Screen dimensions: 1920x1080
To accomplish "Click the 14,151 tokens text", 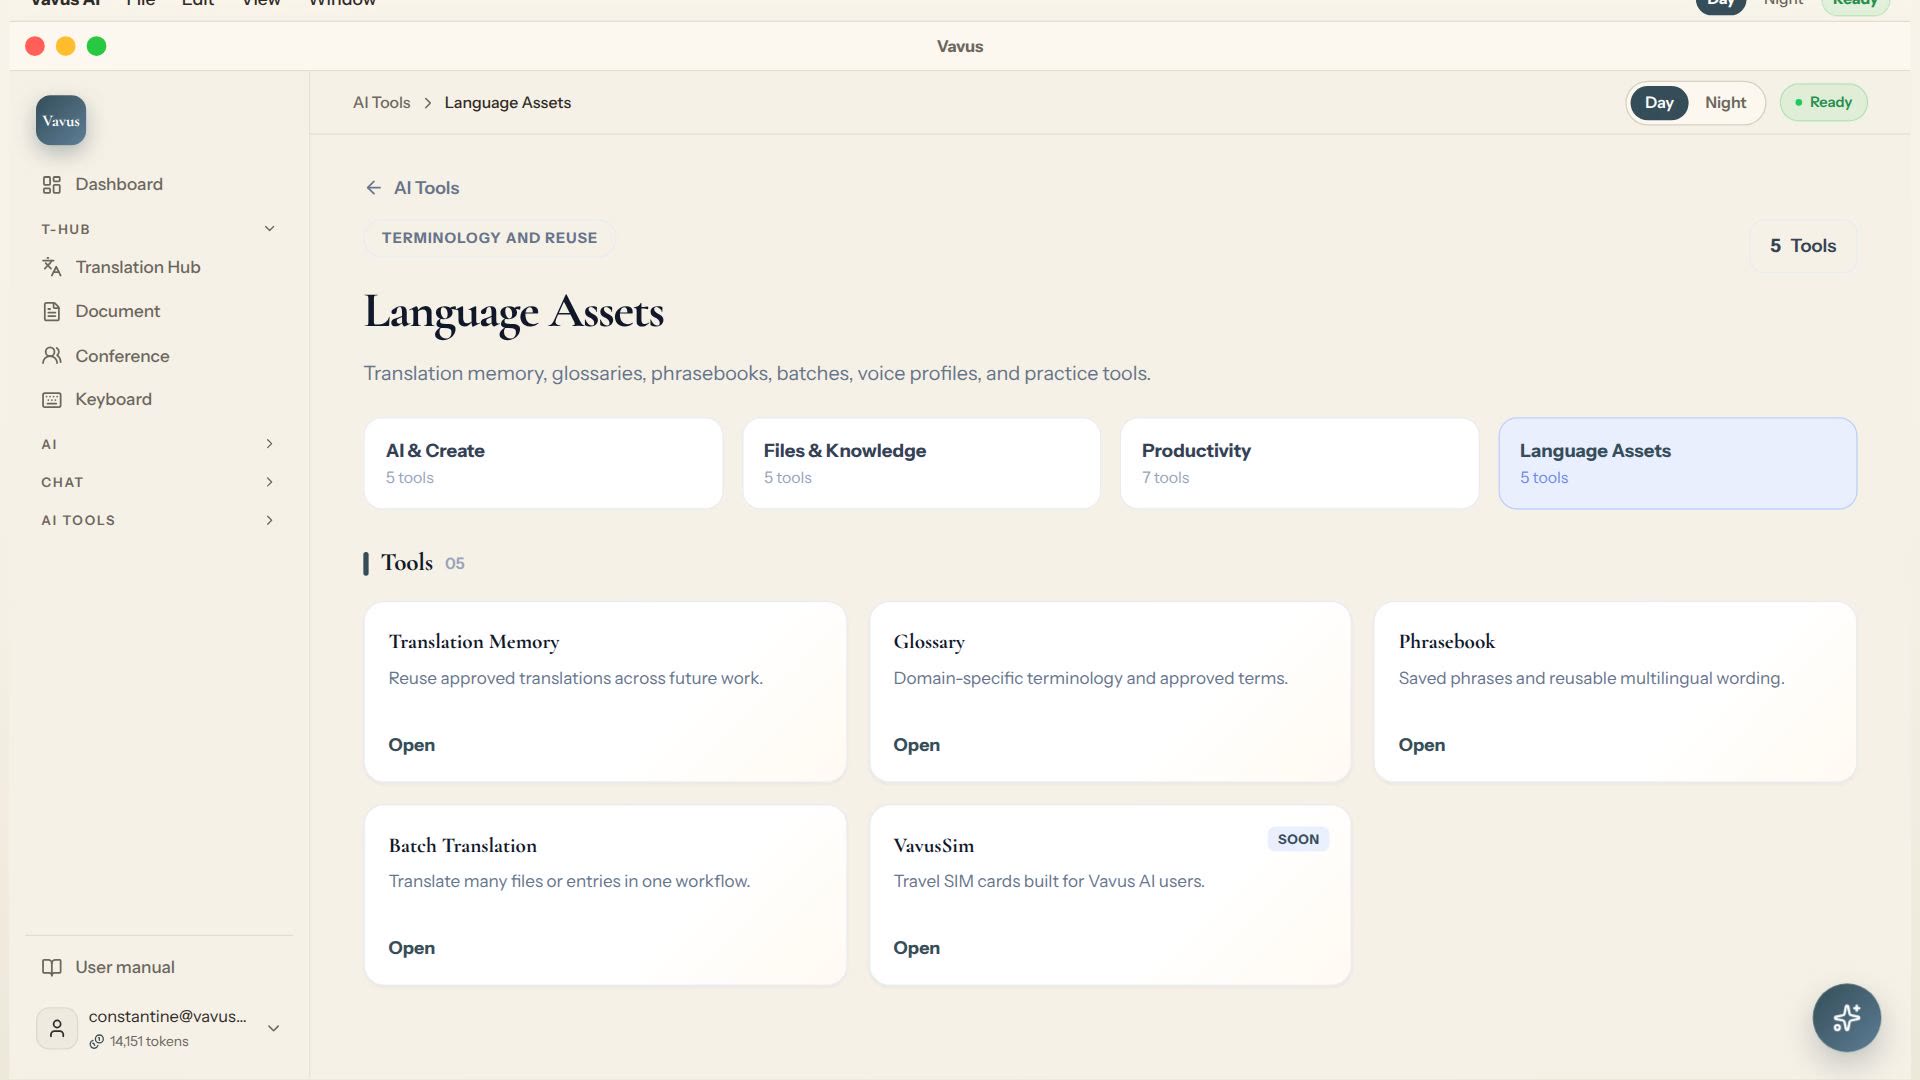I will [x=149, y=1042].
